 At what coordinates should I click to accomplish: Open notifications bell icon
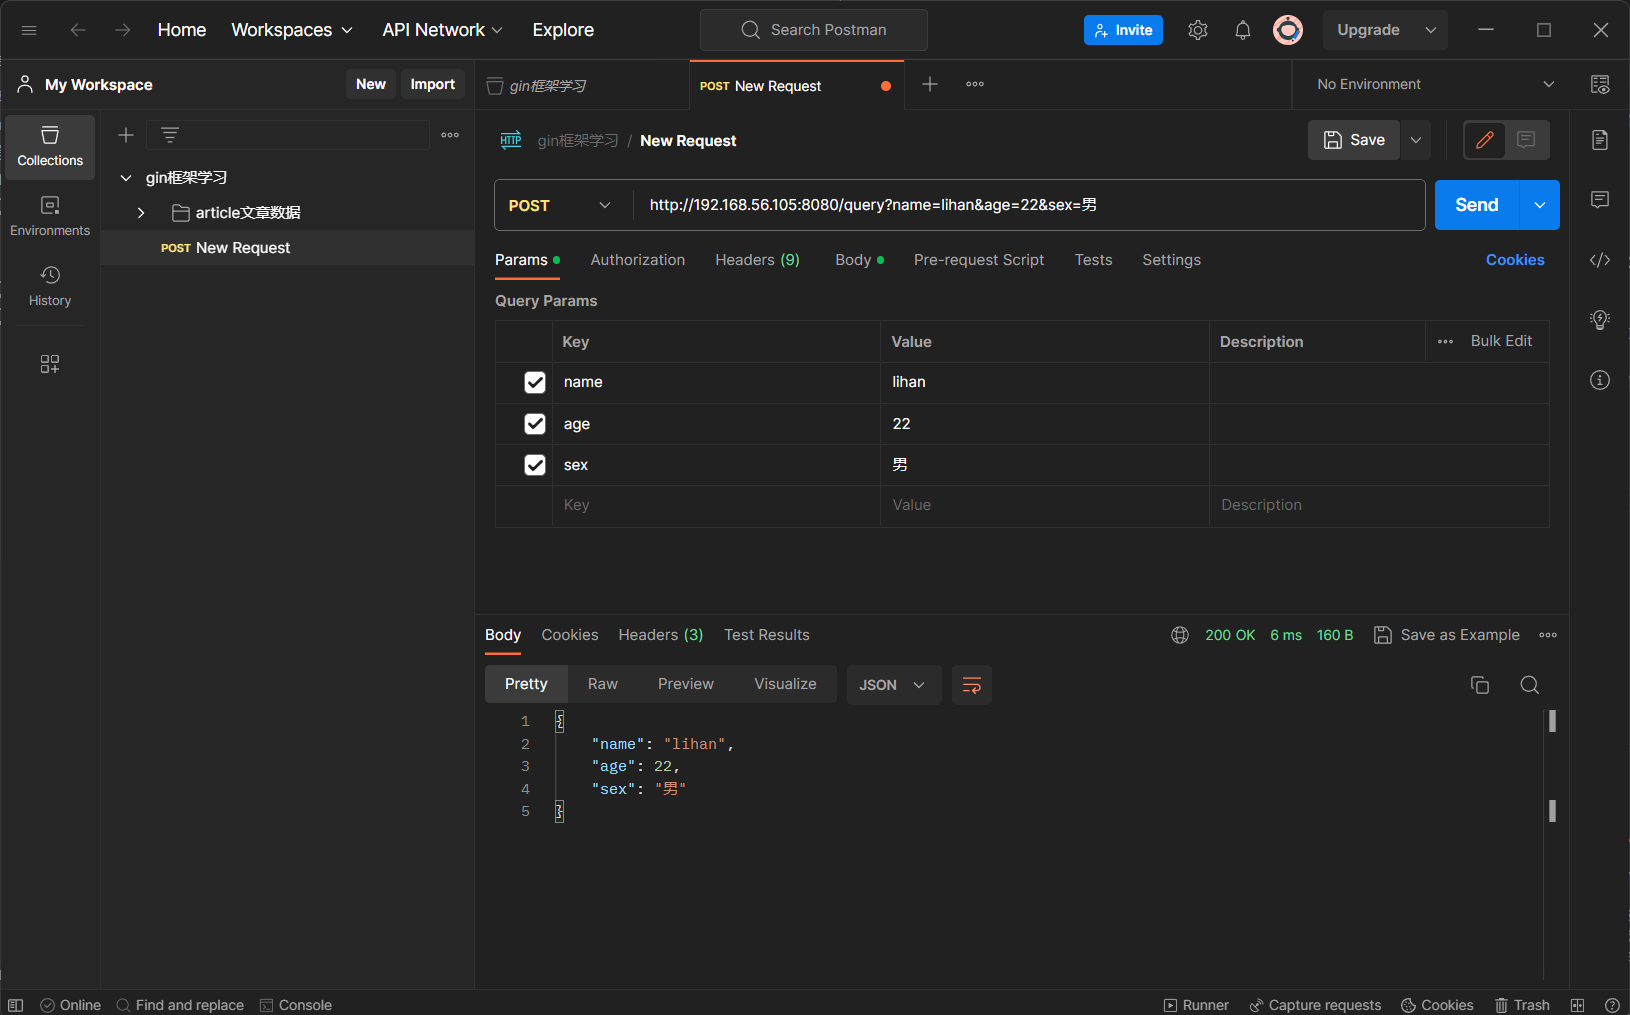1243,30
